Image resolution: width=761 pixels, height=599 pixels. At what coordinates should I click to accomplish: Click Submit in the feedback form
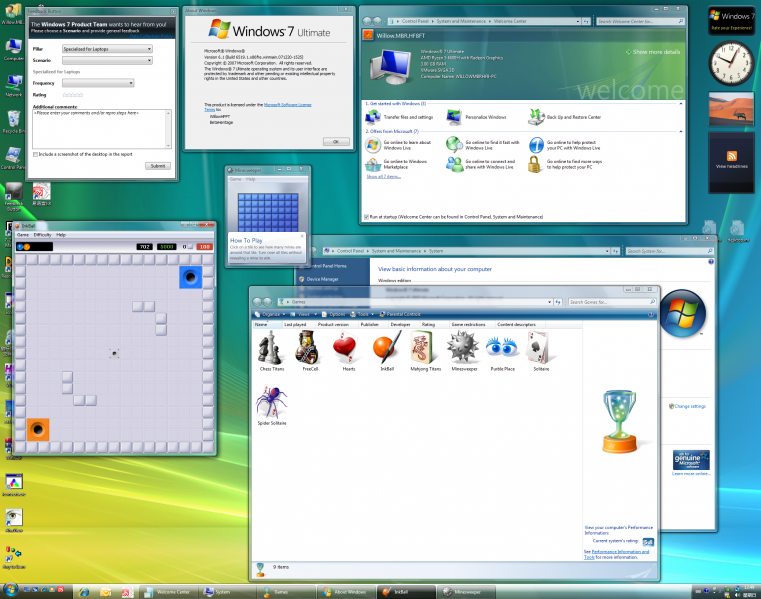point(158,166)
